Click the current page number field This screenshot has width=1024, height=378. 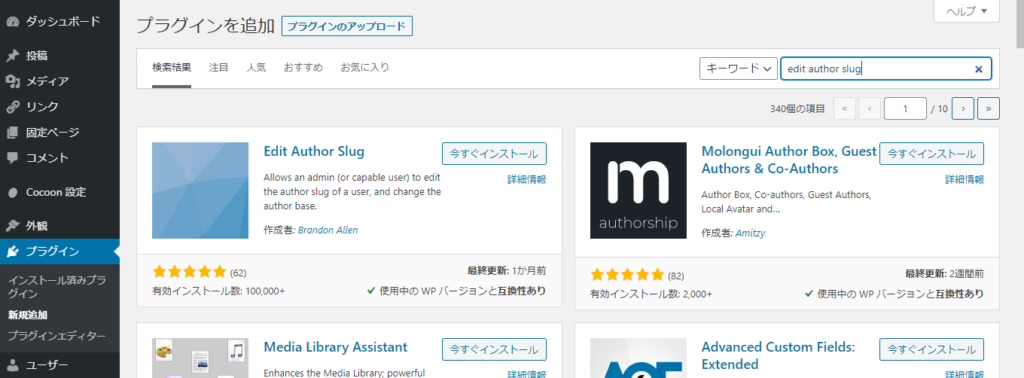pyautogui.click(x=905, y=109)
